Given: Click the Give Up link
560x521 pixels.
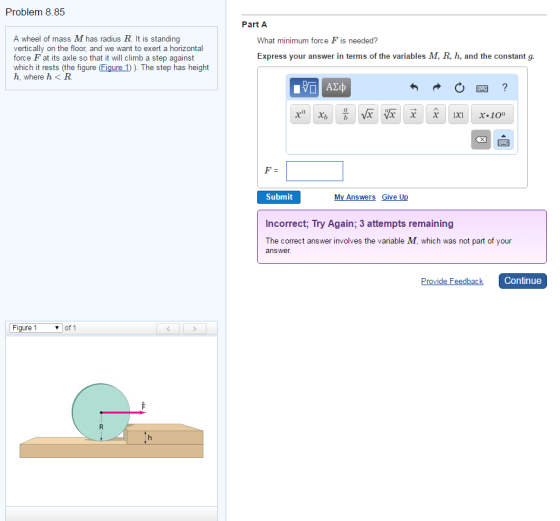Looking at the screenshot, I should click(395, 197).
